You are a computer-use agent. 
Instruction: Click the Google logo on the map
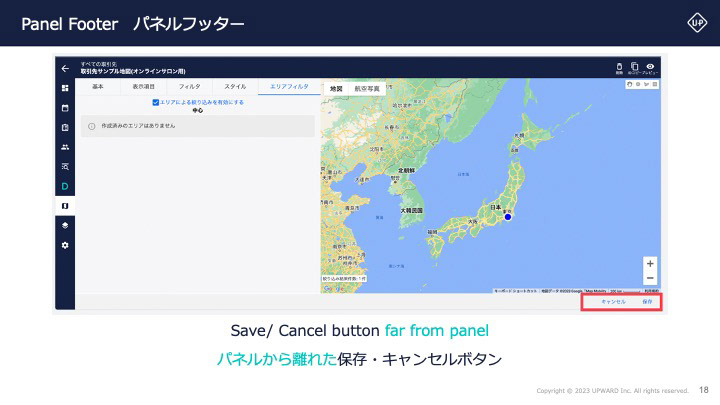(334, 288)
